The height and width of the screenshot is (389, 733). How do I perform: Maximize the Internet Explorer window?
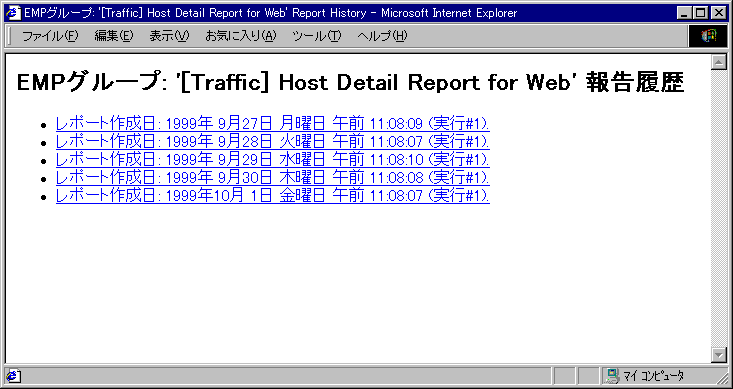700,14
